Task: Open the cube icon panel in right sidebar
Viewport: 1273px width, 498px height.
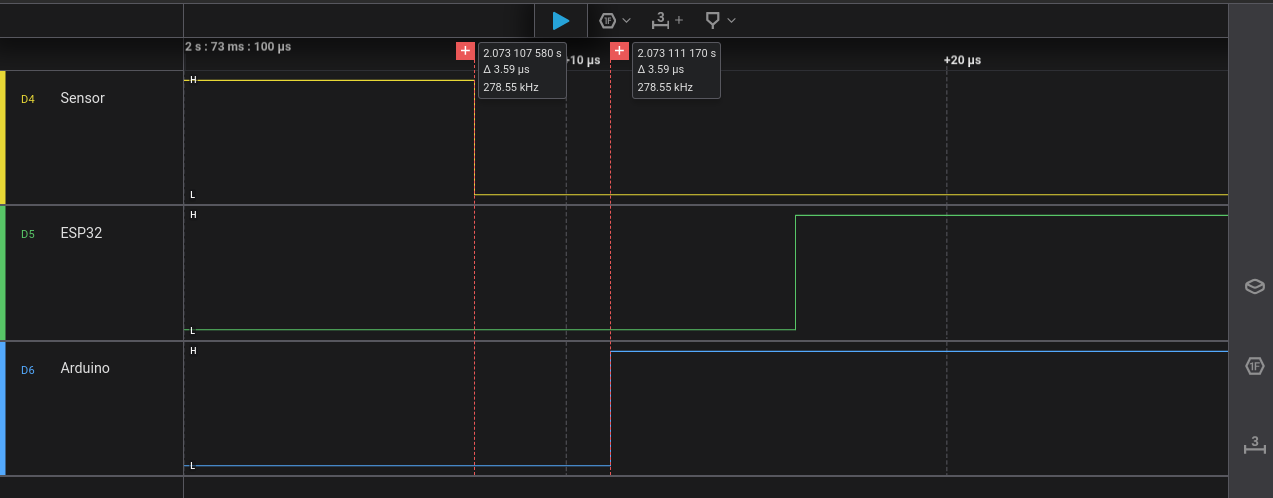Action: coord(1254,287)
